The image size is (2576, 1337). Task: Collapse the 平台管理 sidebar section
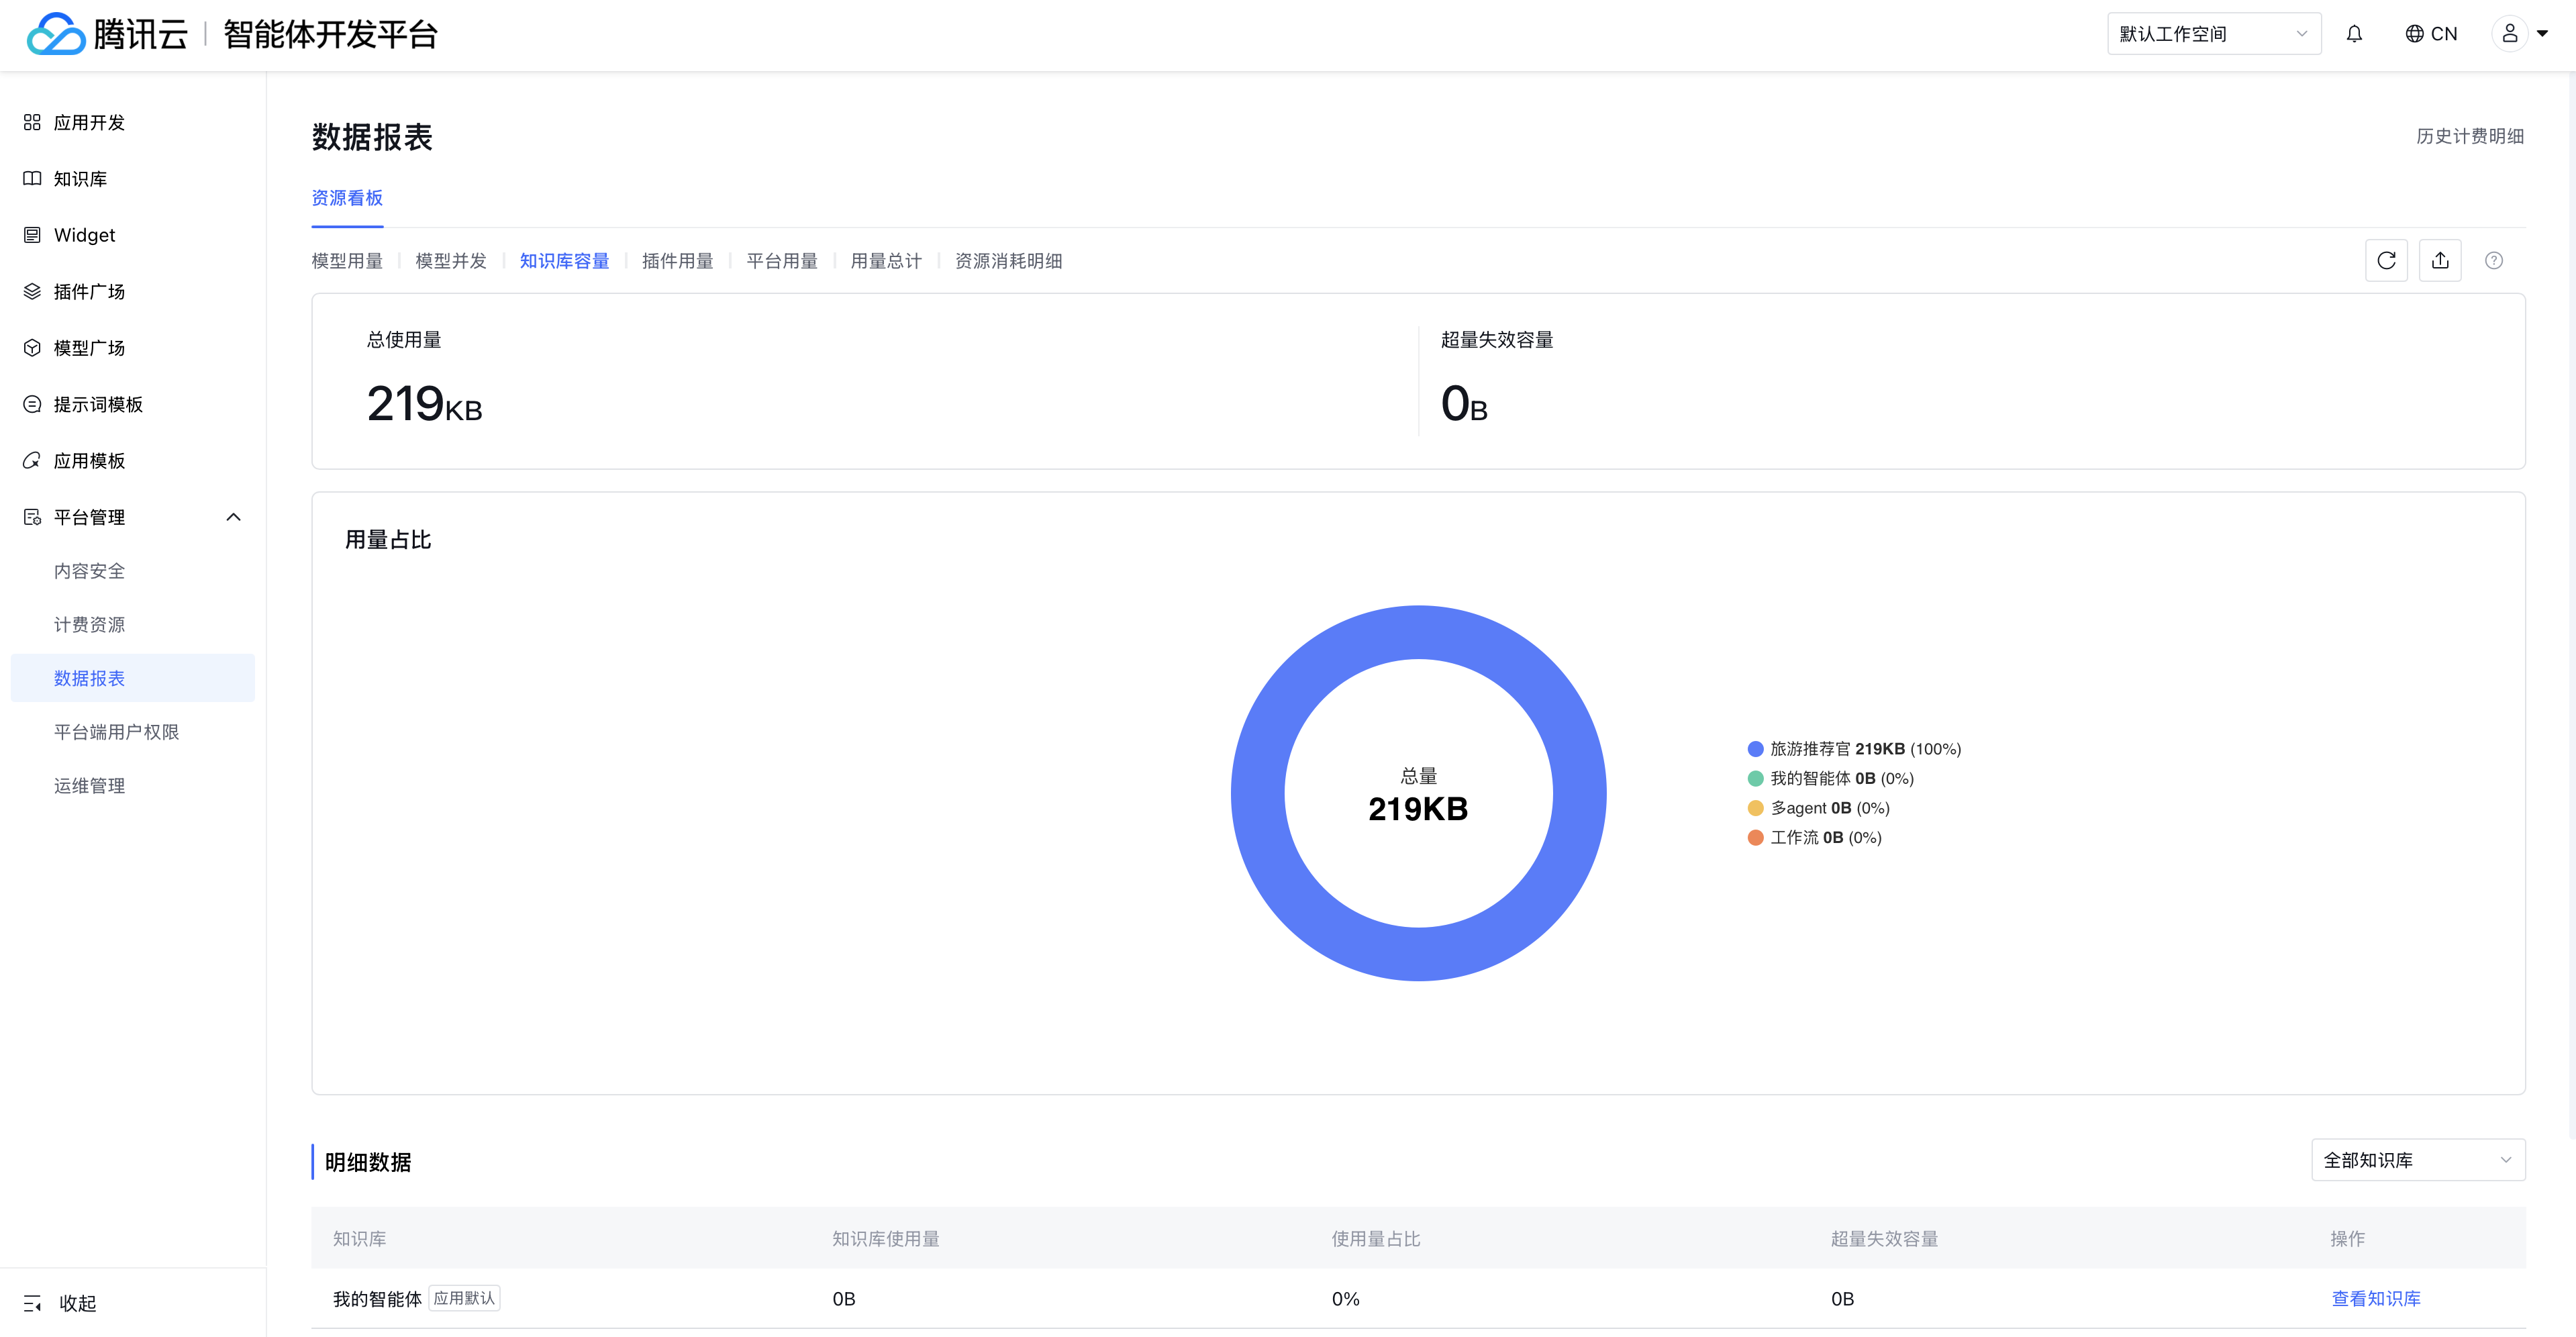(234, 517)
